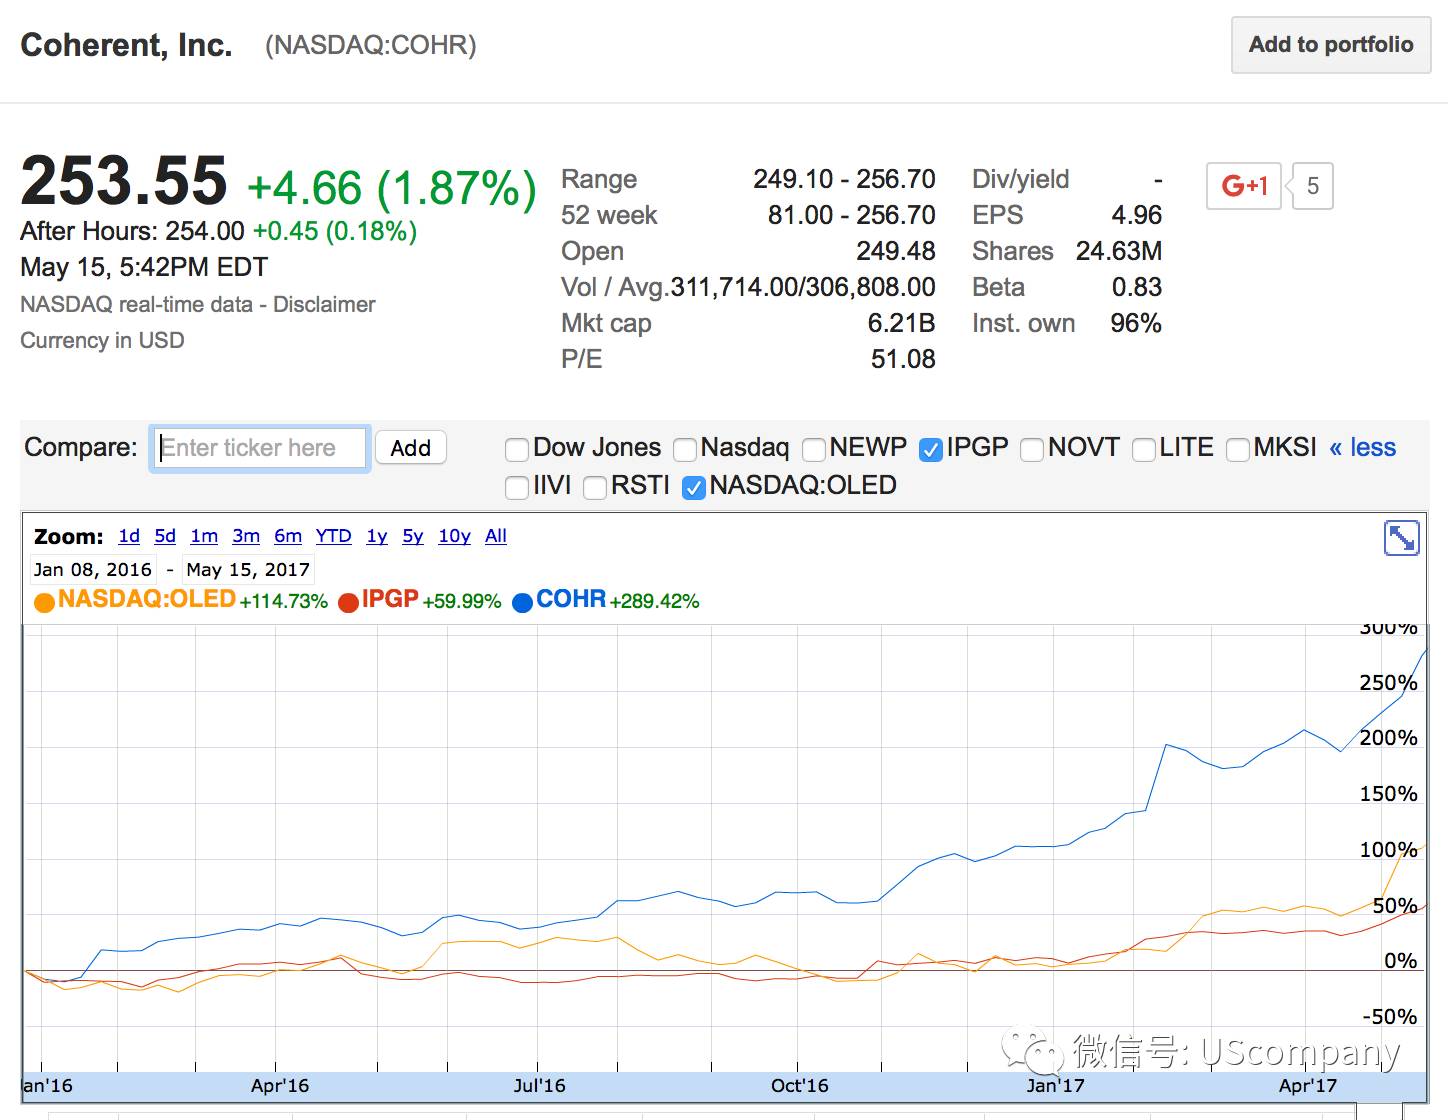Click the Mkt cap value 6.21B

pos(902,323)
